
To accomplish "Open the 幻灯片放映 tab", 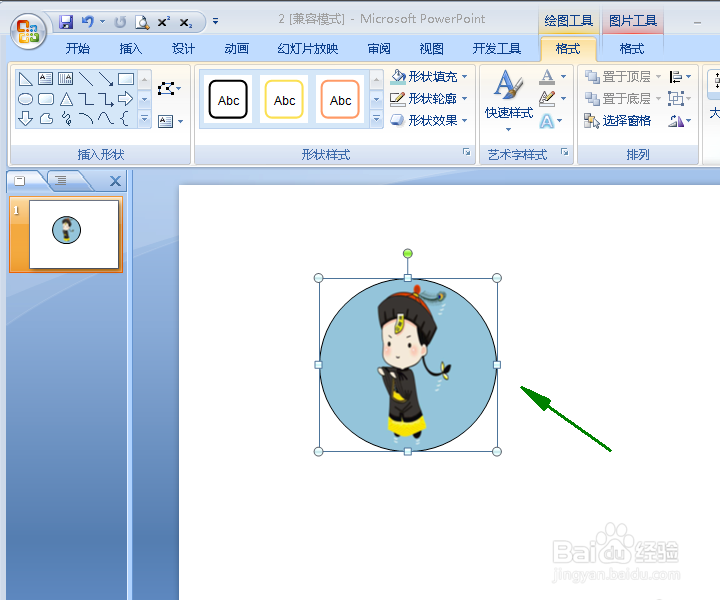I will pos(308,48).
